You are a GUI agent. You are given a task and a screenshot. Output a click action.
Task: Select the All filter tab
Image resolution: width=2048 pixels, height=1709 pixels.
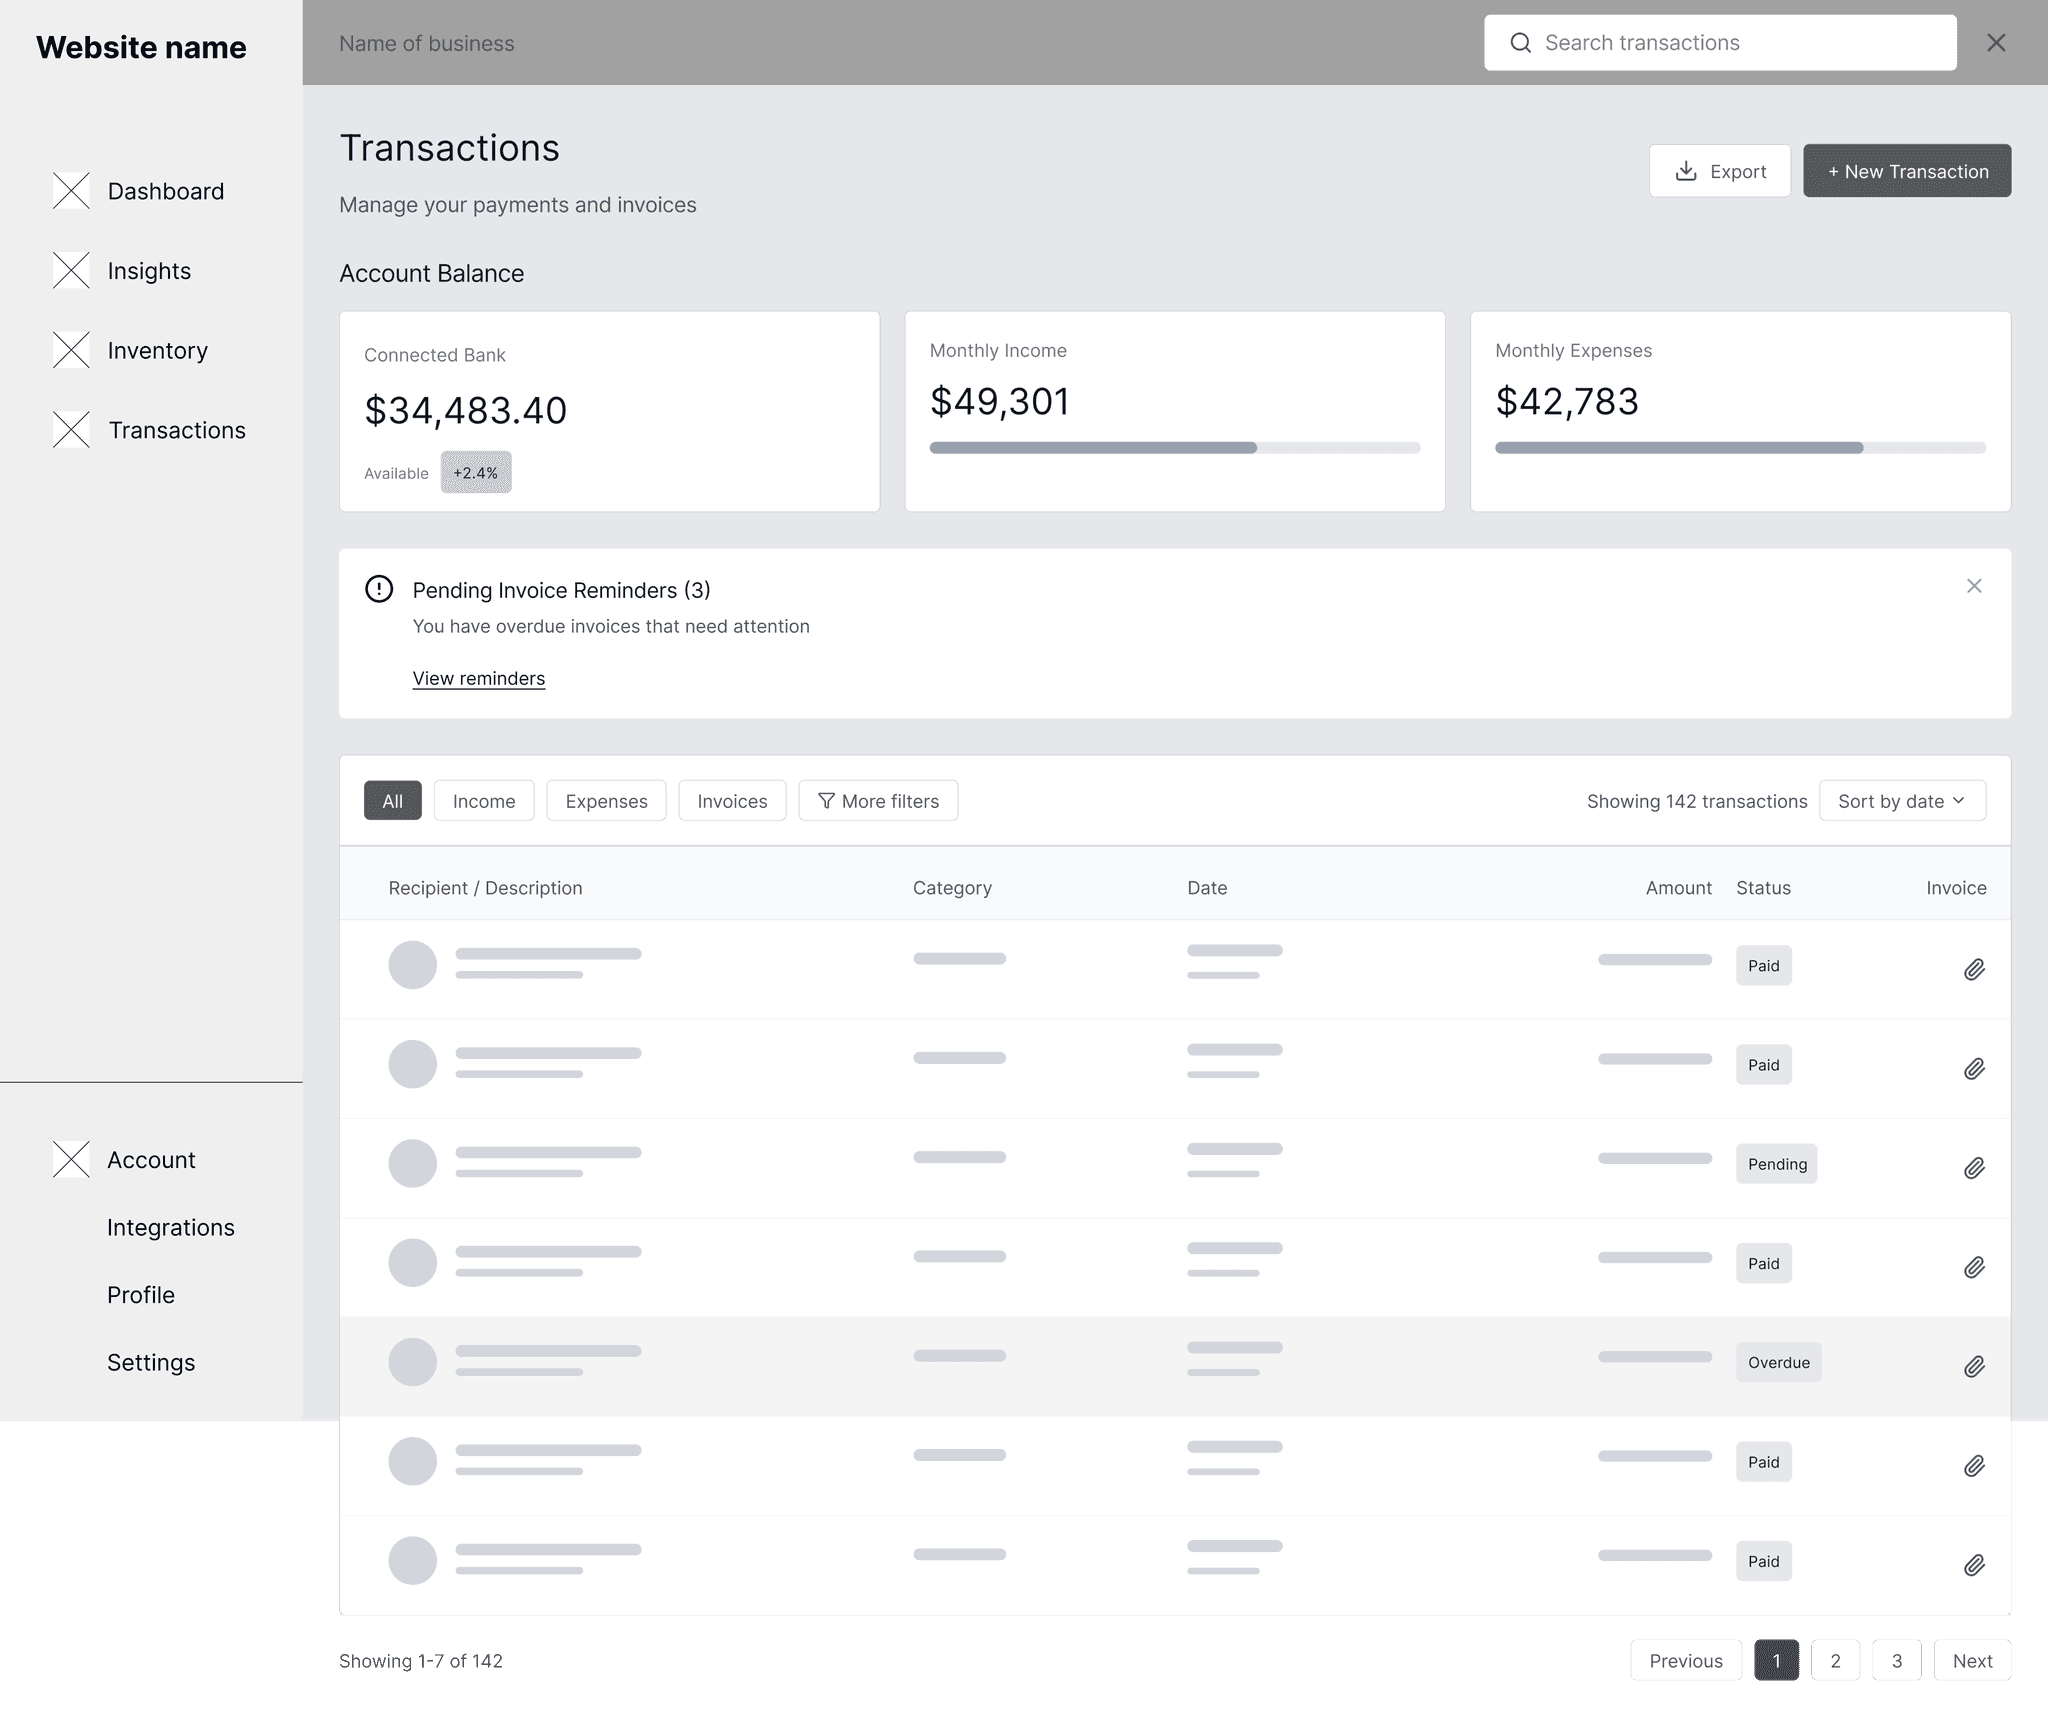coord(393,801)
